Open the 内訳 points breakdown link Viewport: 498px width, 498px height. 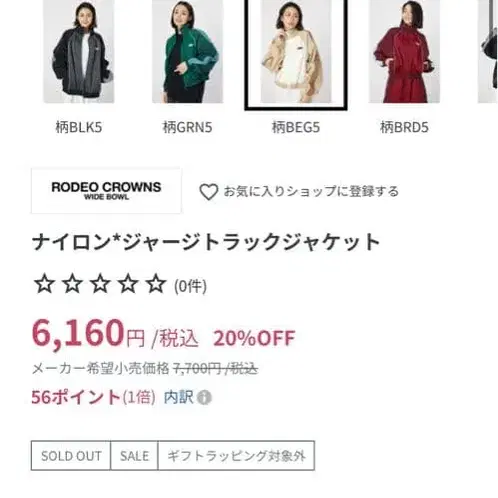[178, 397]
